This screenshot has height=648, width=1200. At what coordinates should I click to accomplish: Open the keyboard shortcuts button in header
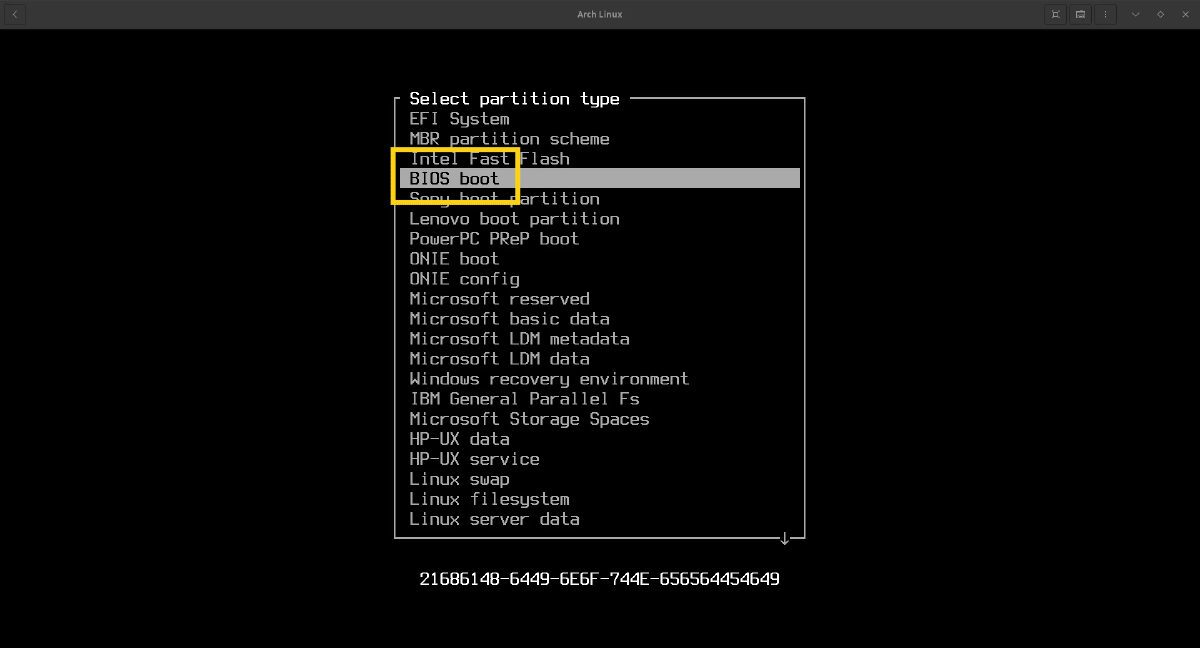coord(1080,14)
